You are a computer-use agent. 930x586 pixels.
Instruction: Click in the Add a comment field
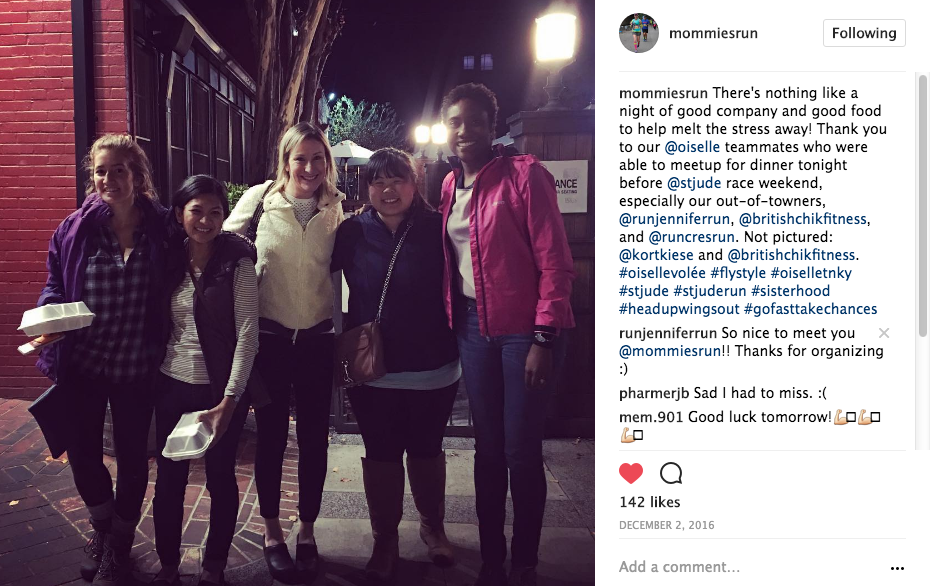pyautogui.click(x=750, y=567)
